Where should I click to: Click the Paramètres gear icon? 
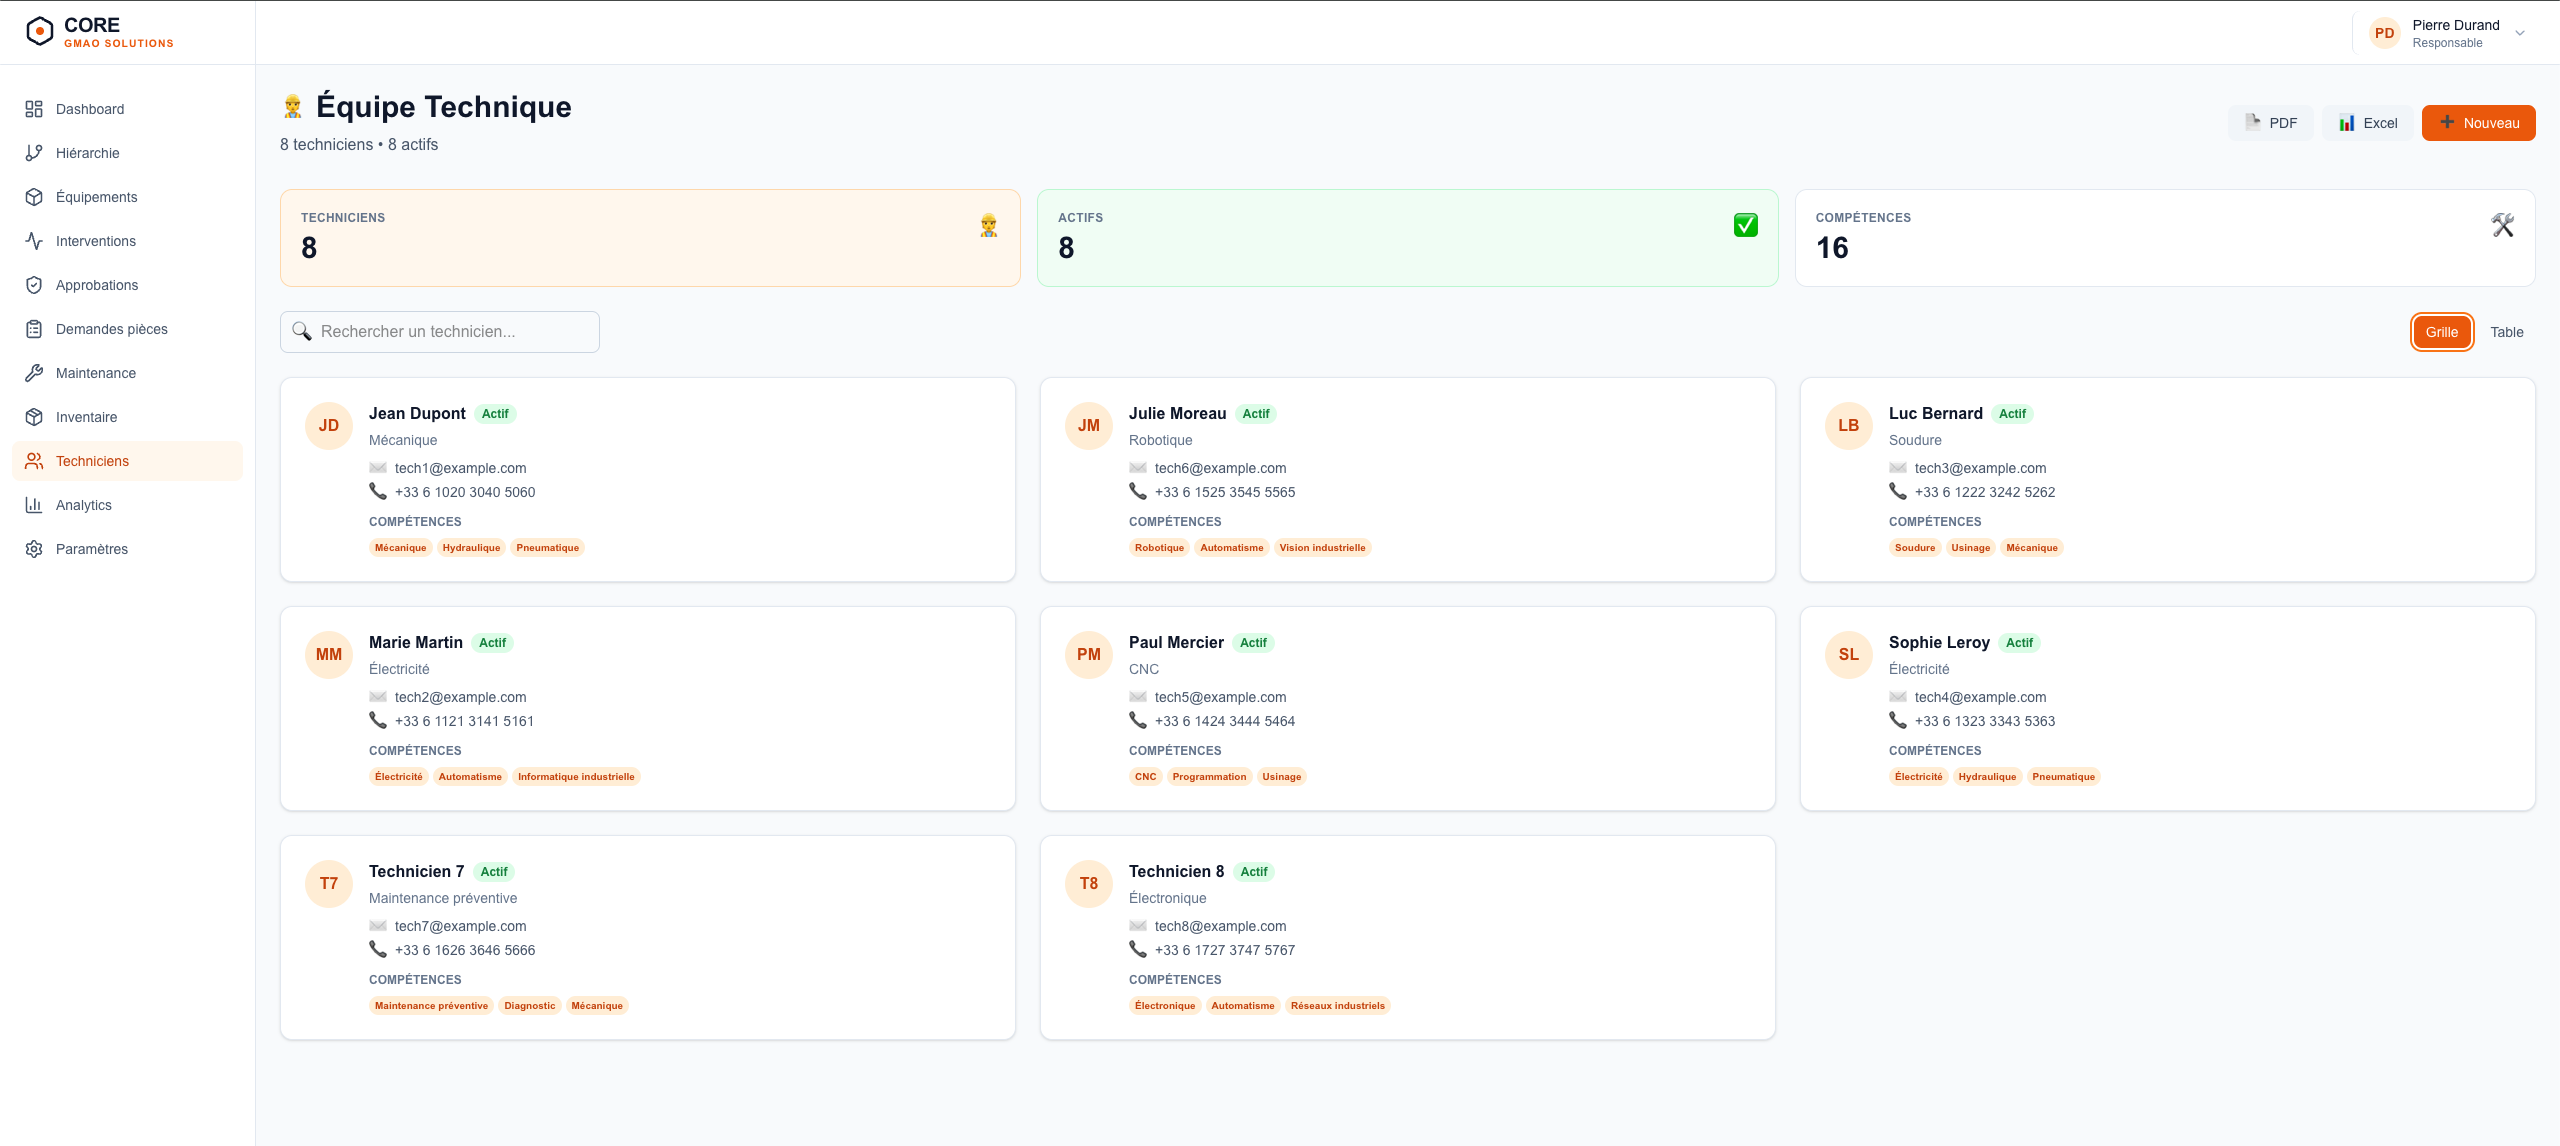[34, 549]
